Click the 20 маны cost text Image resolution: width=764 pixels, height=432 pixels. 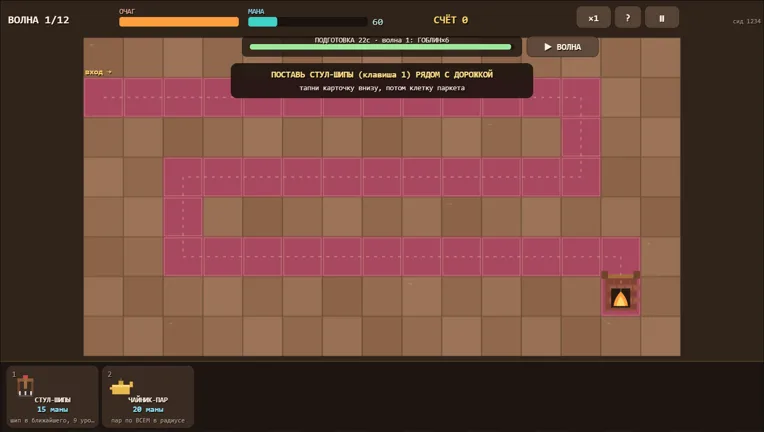(148, 410)
